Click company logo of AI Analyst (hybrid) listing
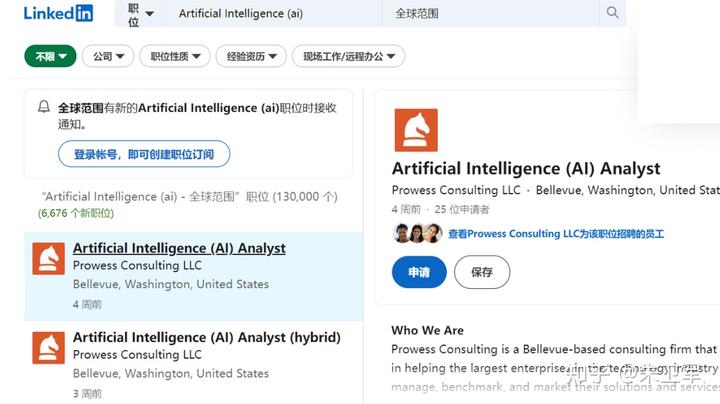720x404 pixels. pyautogui.click(x=48, y=348)
